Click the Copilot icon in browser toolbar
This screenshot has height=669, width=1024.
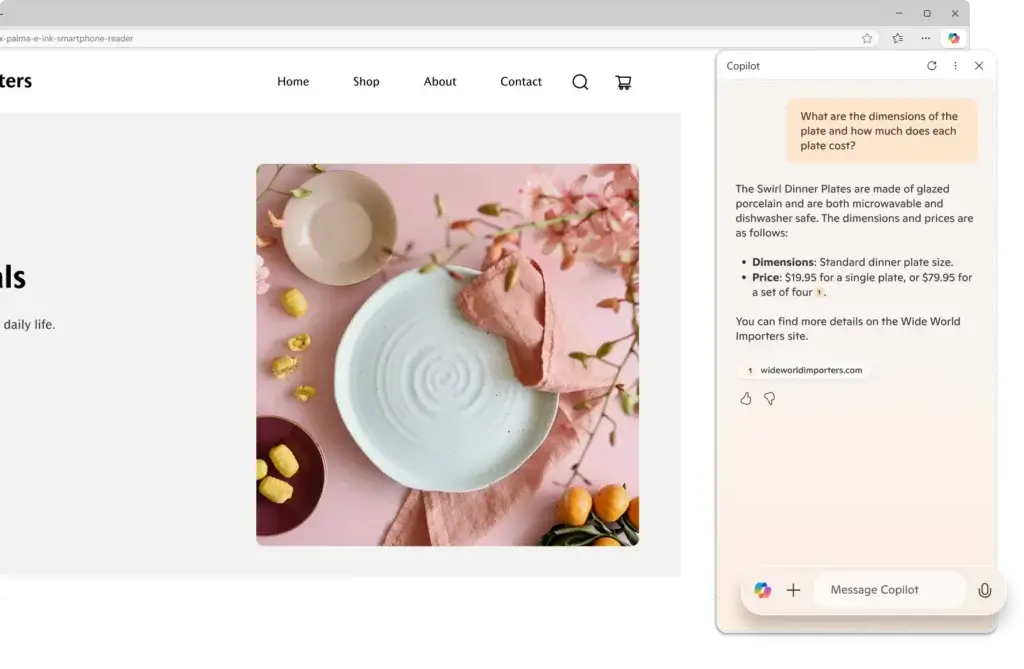click(x=953, y=39)
